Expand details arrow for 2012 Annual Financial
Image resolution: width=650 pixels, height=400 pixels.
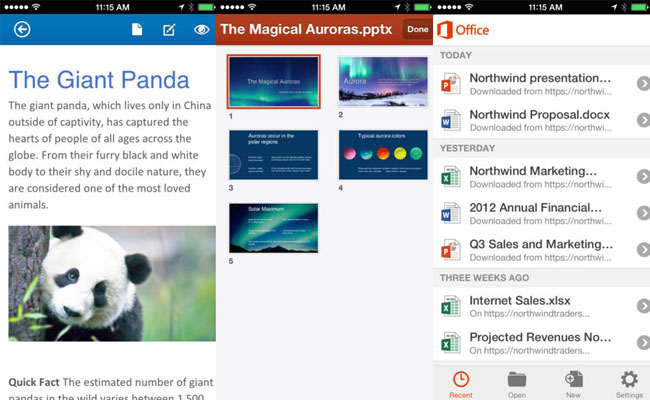pos(643,213)
